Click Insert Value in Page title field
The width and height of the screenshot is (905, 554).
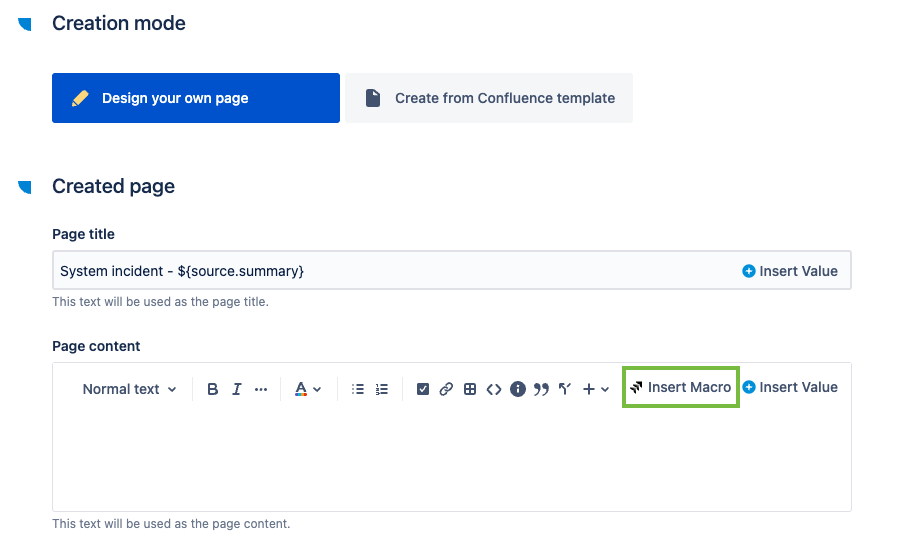(790, 271)
